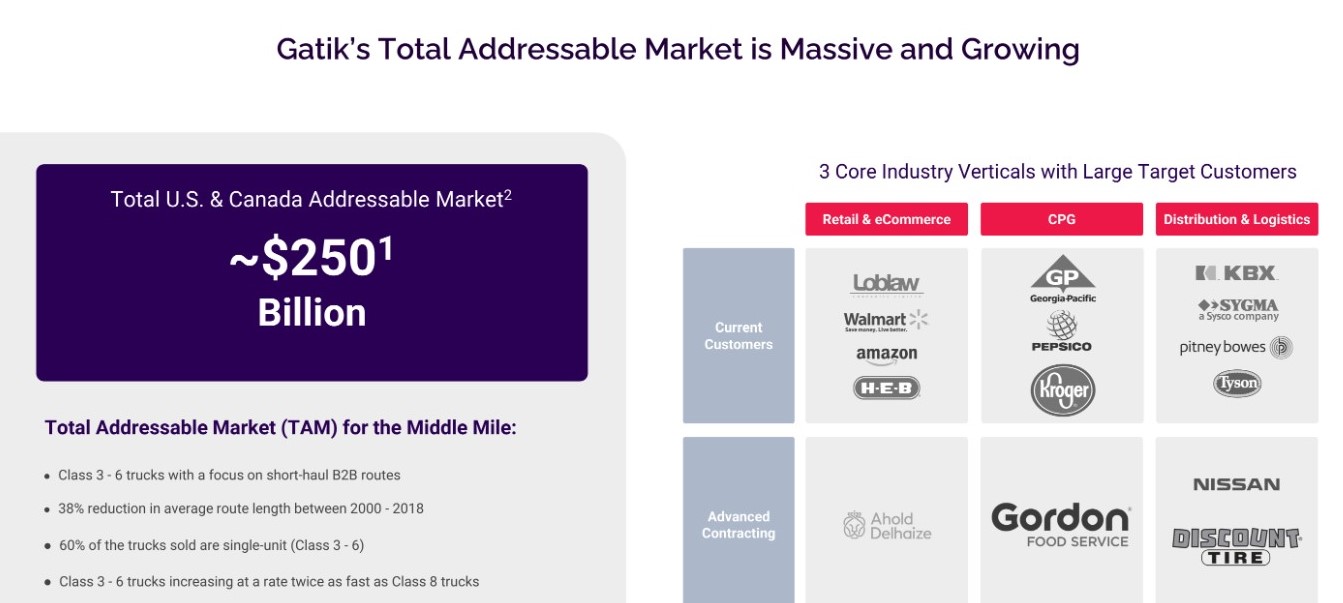
Task: Click the Tyson oval logo
Action: tap(1237, 383)
